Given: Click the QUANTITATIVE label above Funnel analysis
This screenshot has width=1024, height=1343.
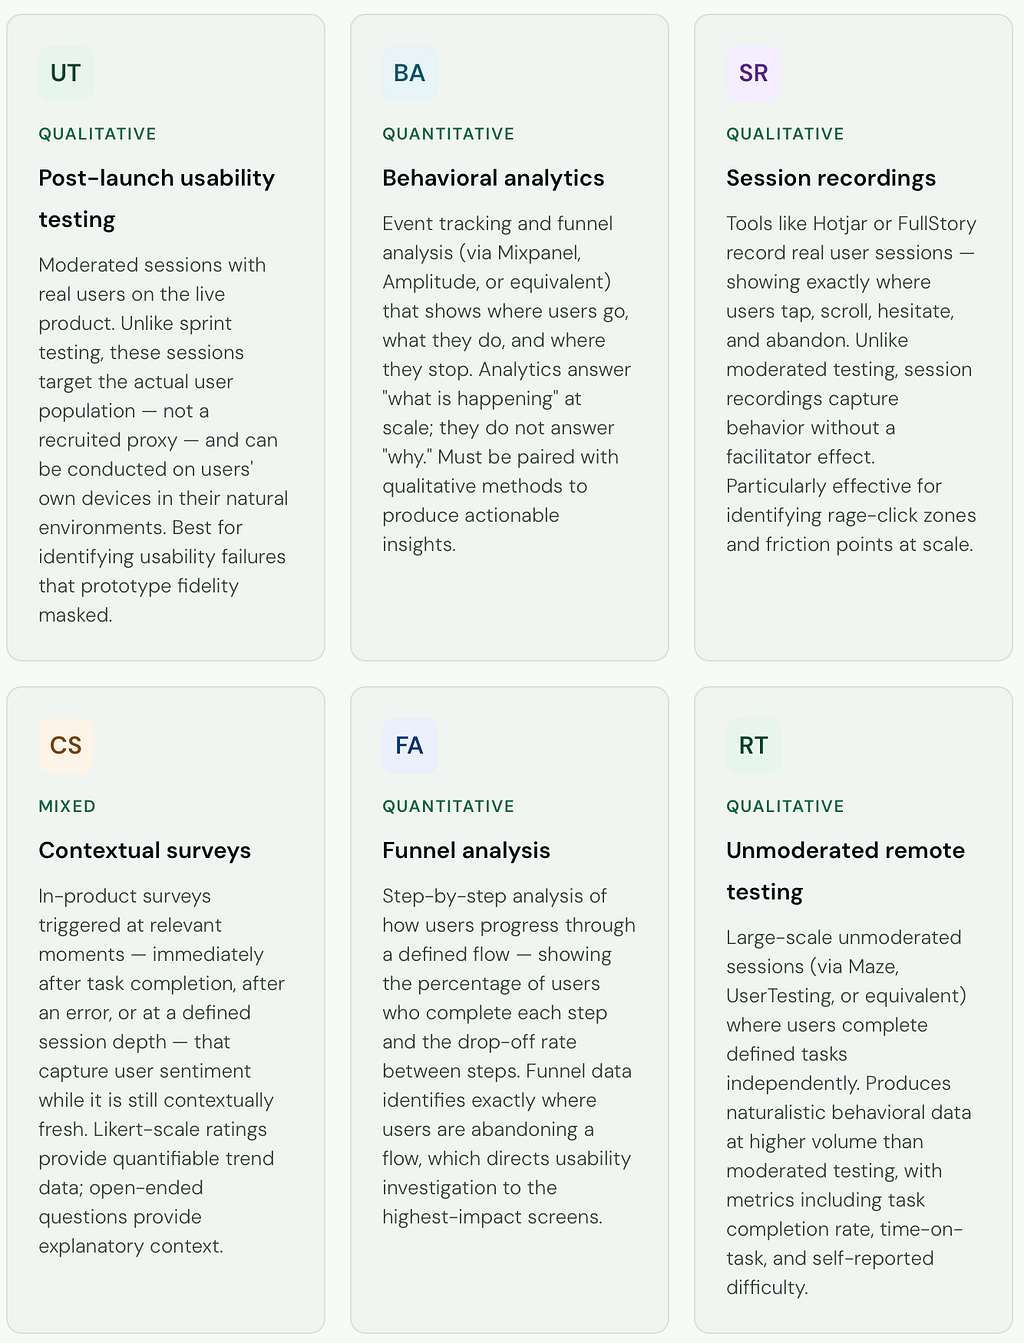Looking at the screenshot, I should click(x=449, y=806).
